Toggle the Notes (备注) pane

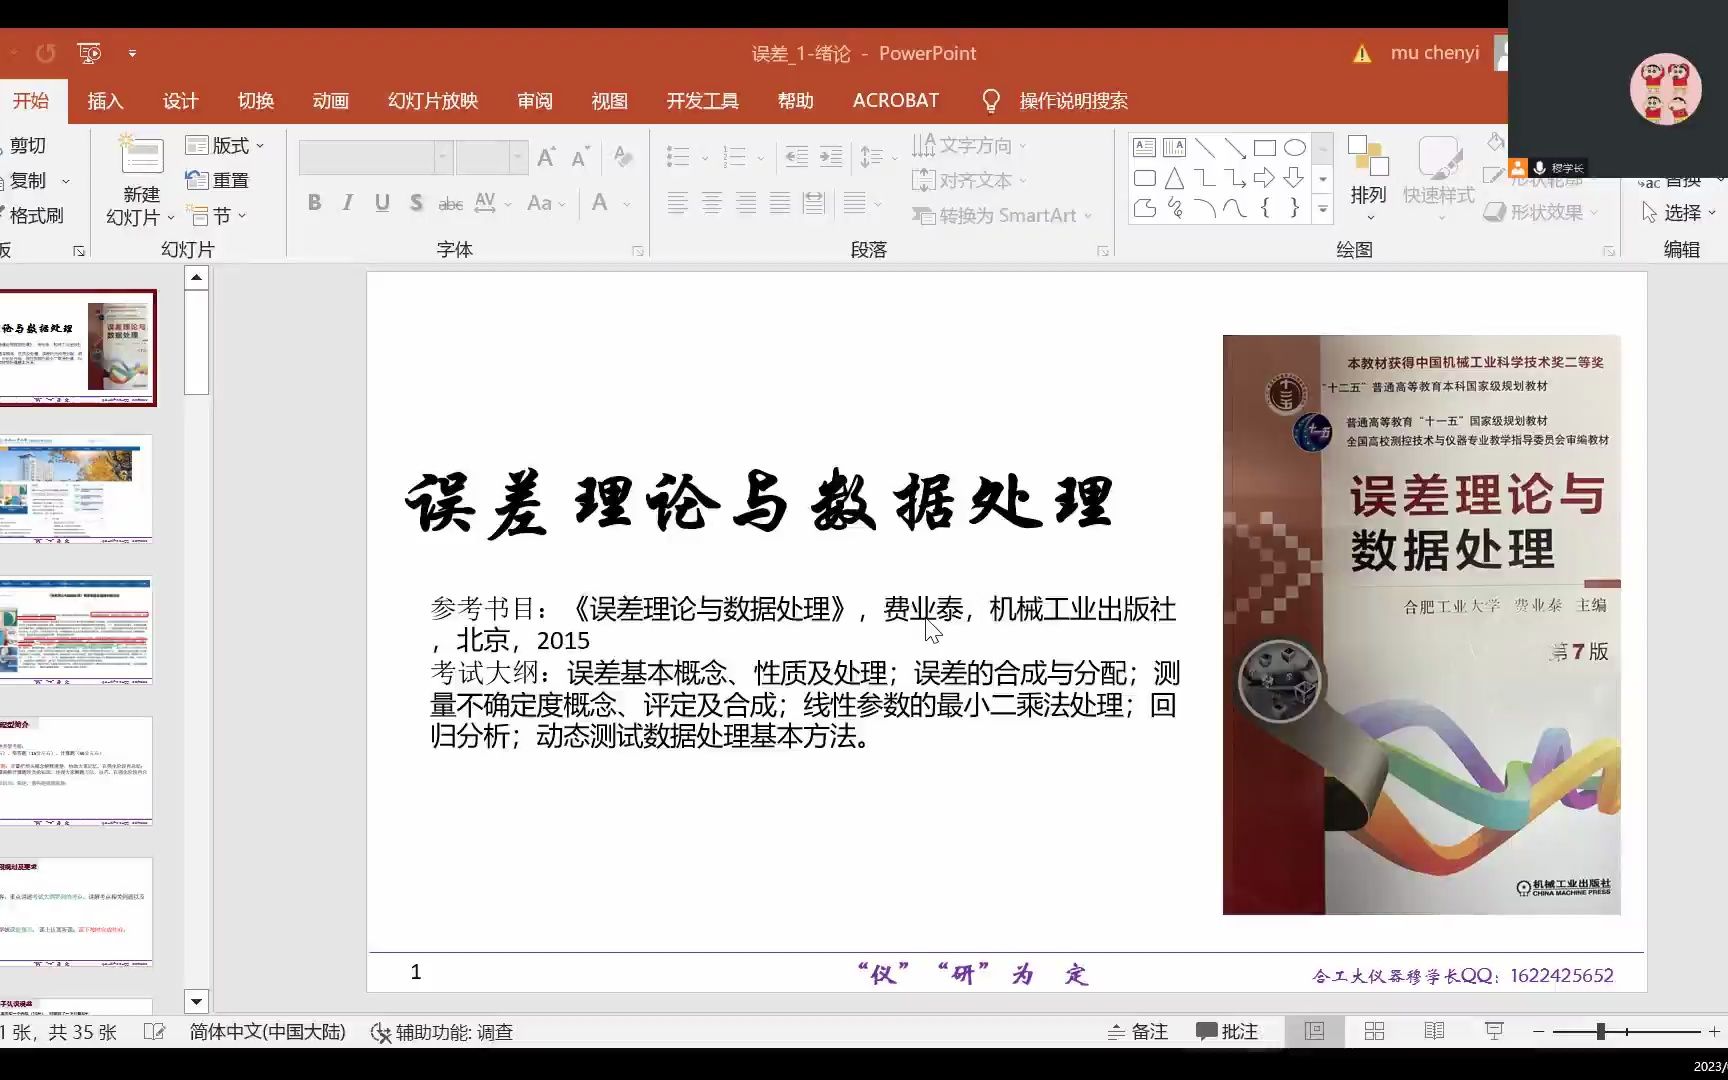[x=1138, y=1031]
